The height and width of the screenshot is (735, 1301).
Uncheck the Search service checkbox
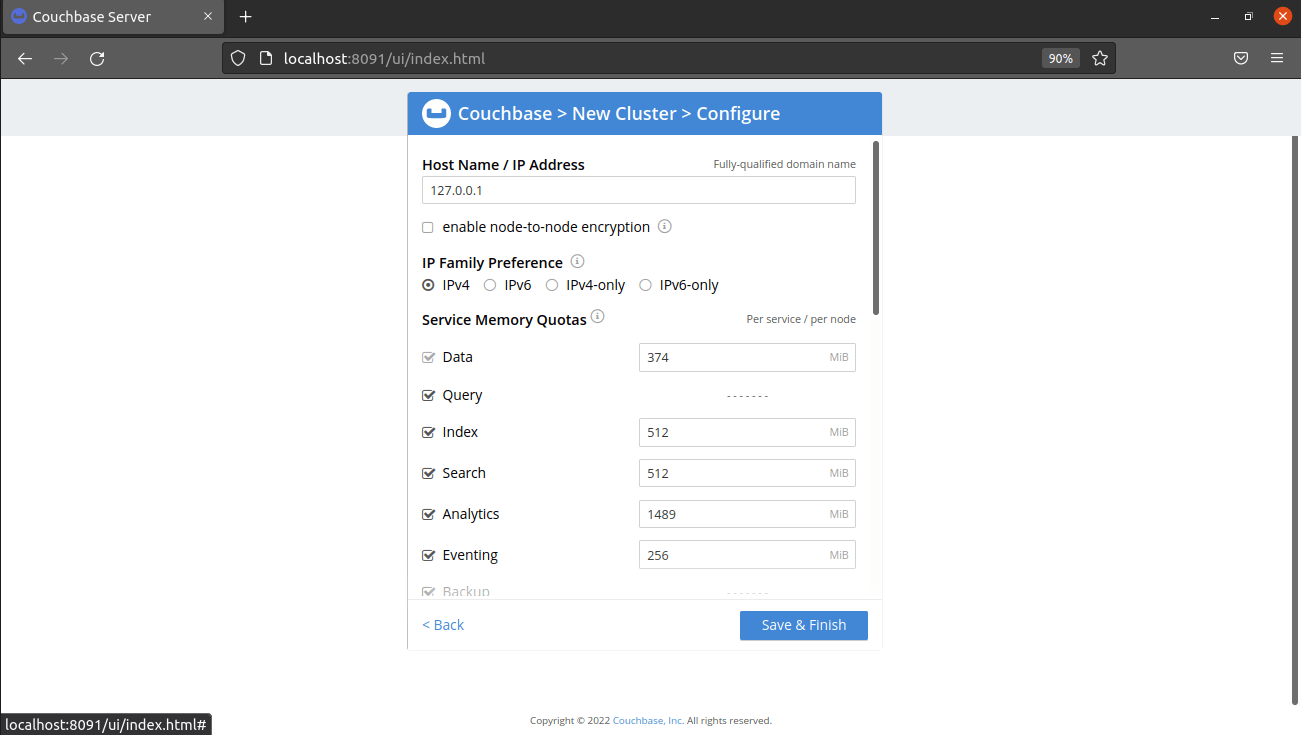[x=428, y=473]
